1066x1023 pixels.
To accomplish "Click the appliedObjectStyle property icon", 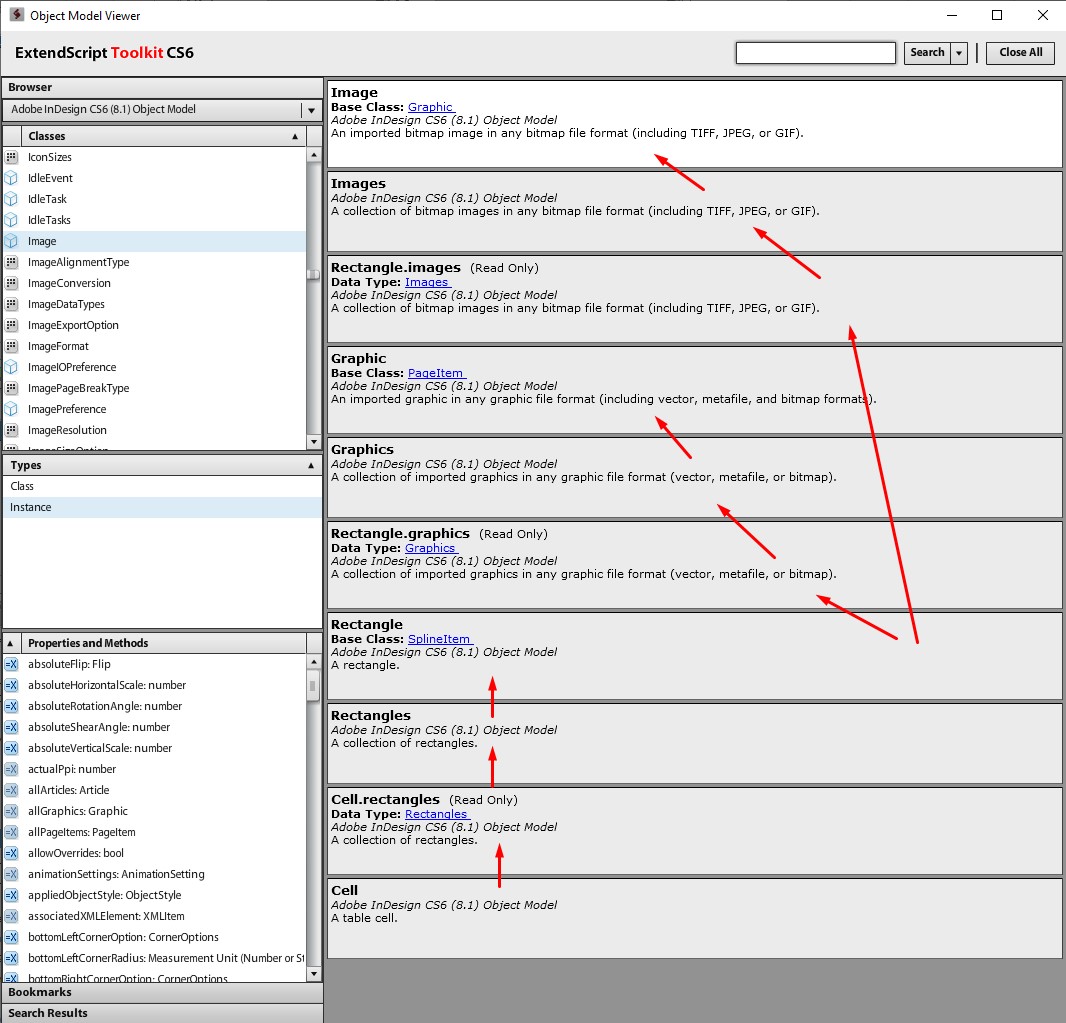I will (11, 896).
